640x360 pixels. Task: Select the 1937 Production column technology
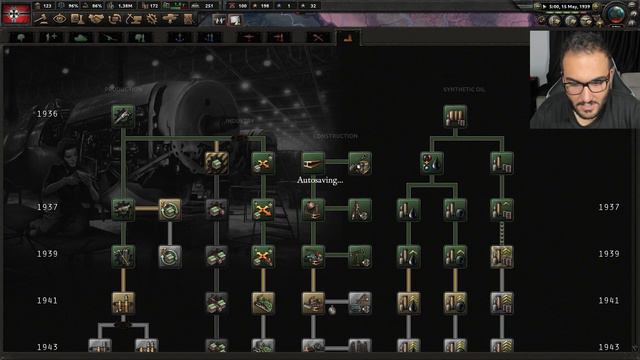(123, 209)
